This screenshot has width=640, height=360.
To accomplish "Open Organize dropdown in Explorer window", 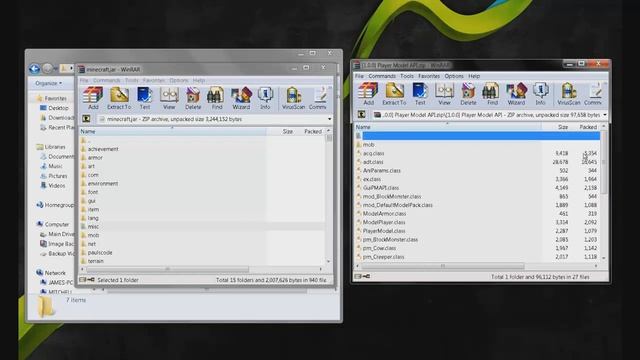I will (x=49, y=83).
